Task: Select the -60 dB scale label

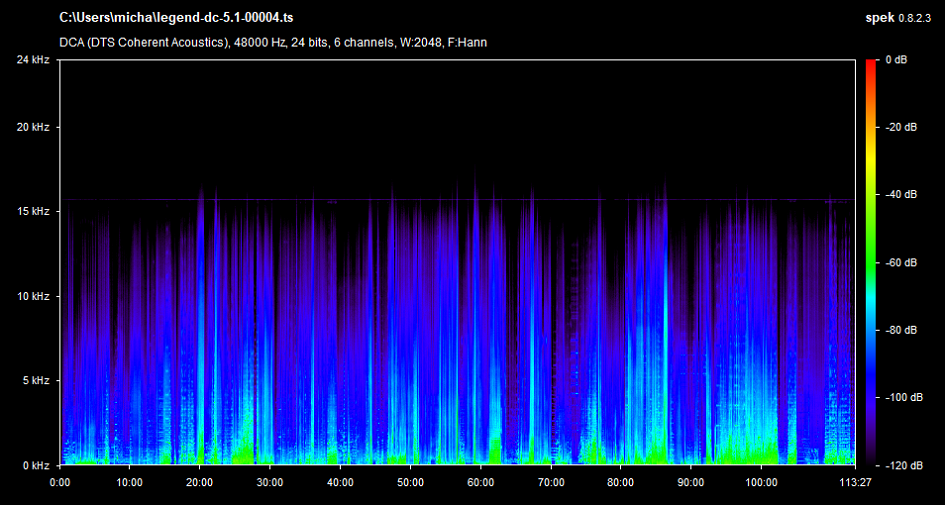Action: tap(901, 263)
